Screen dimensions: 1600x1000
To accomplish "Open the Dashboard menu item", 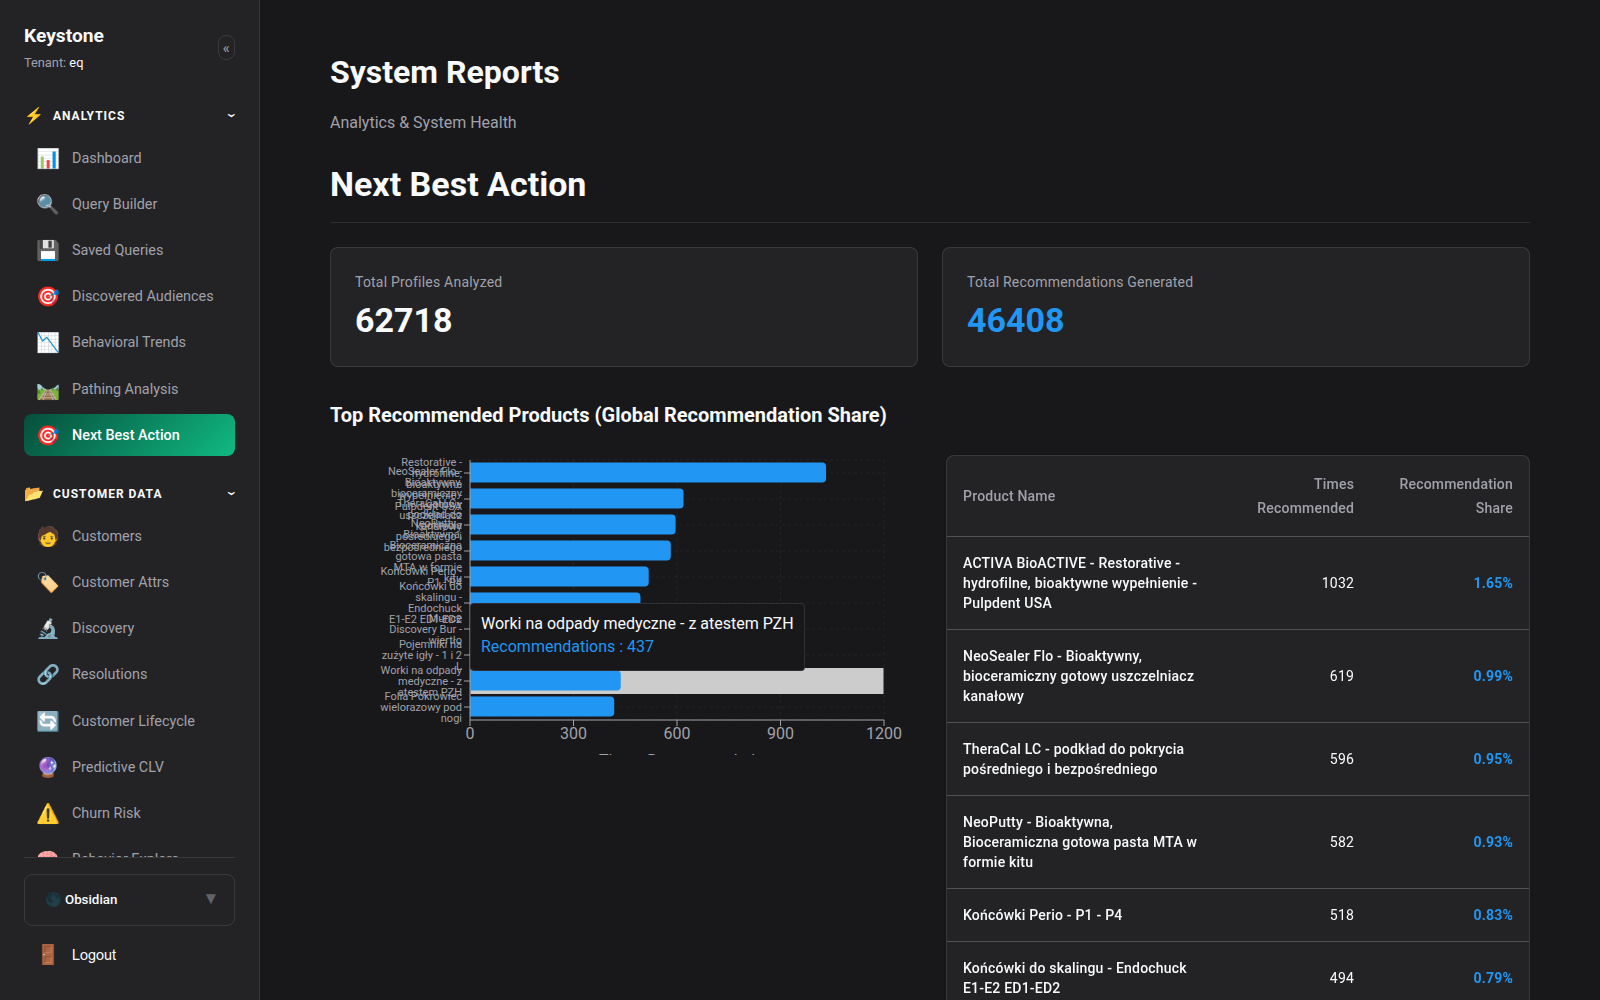I will pos(129,158).
